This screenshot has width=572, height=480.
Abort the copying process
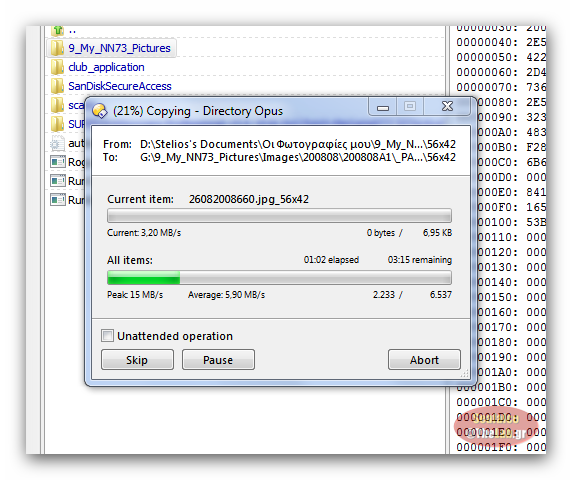click(424, 360)
